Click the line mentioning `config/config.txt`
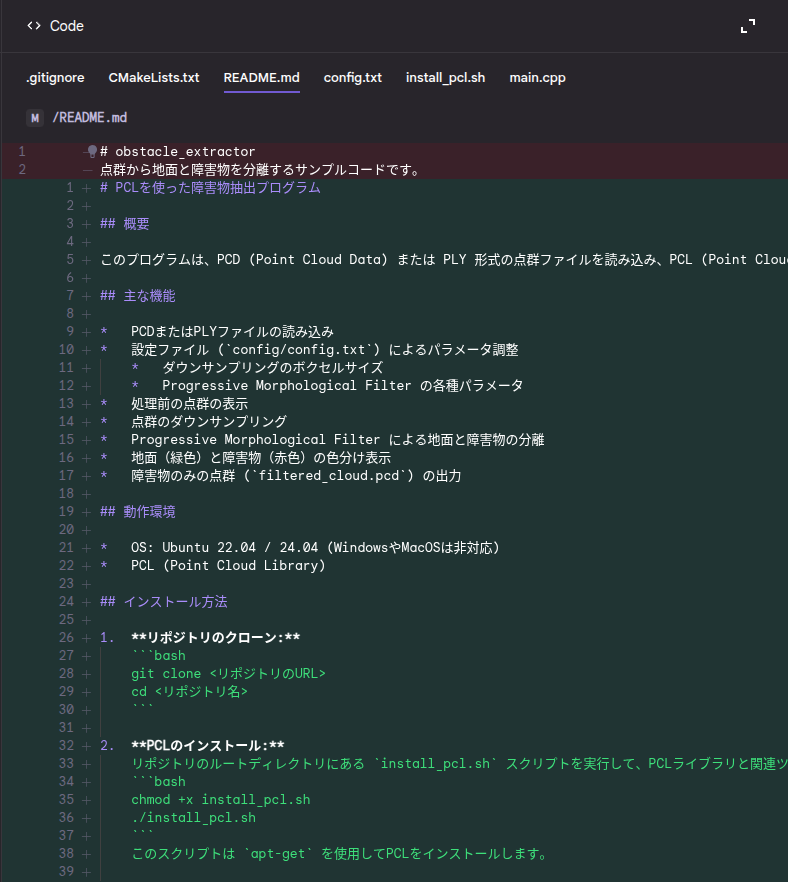Screen dimensions: 788x882 [x=325, y=350]
